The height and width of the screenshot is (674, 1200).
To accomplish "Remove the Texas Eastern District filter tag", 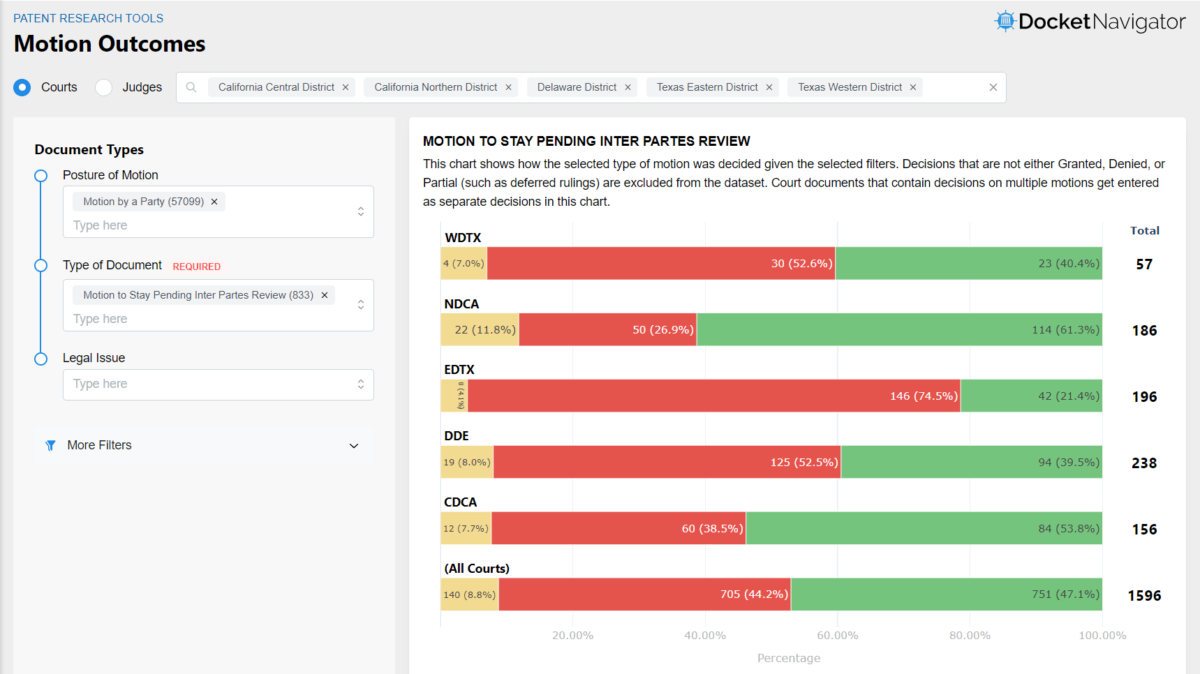I will pyautogui.click(x=769, y=87).
